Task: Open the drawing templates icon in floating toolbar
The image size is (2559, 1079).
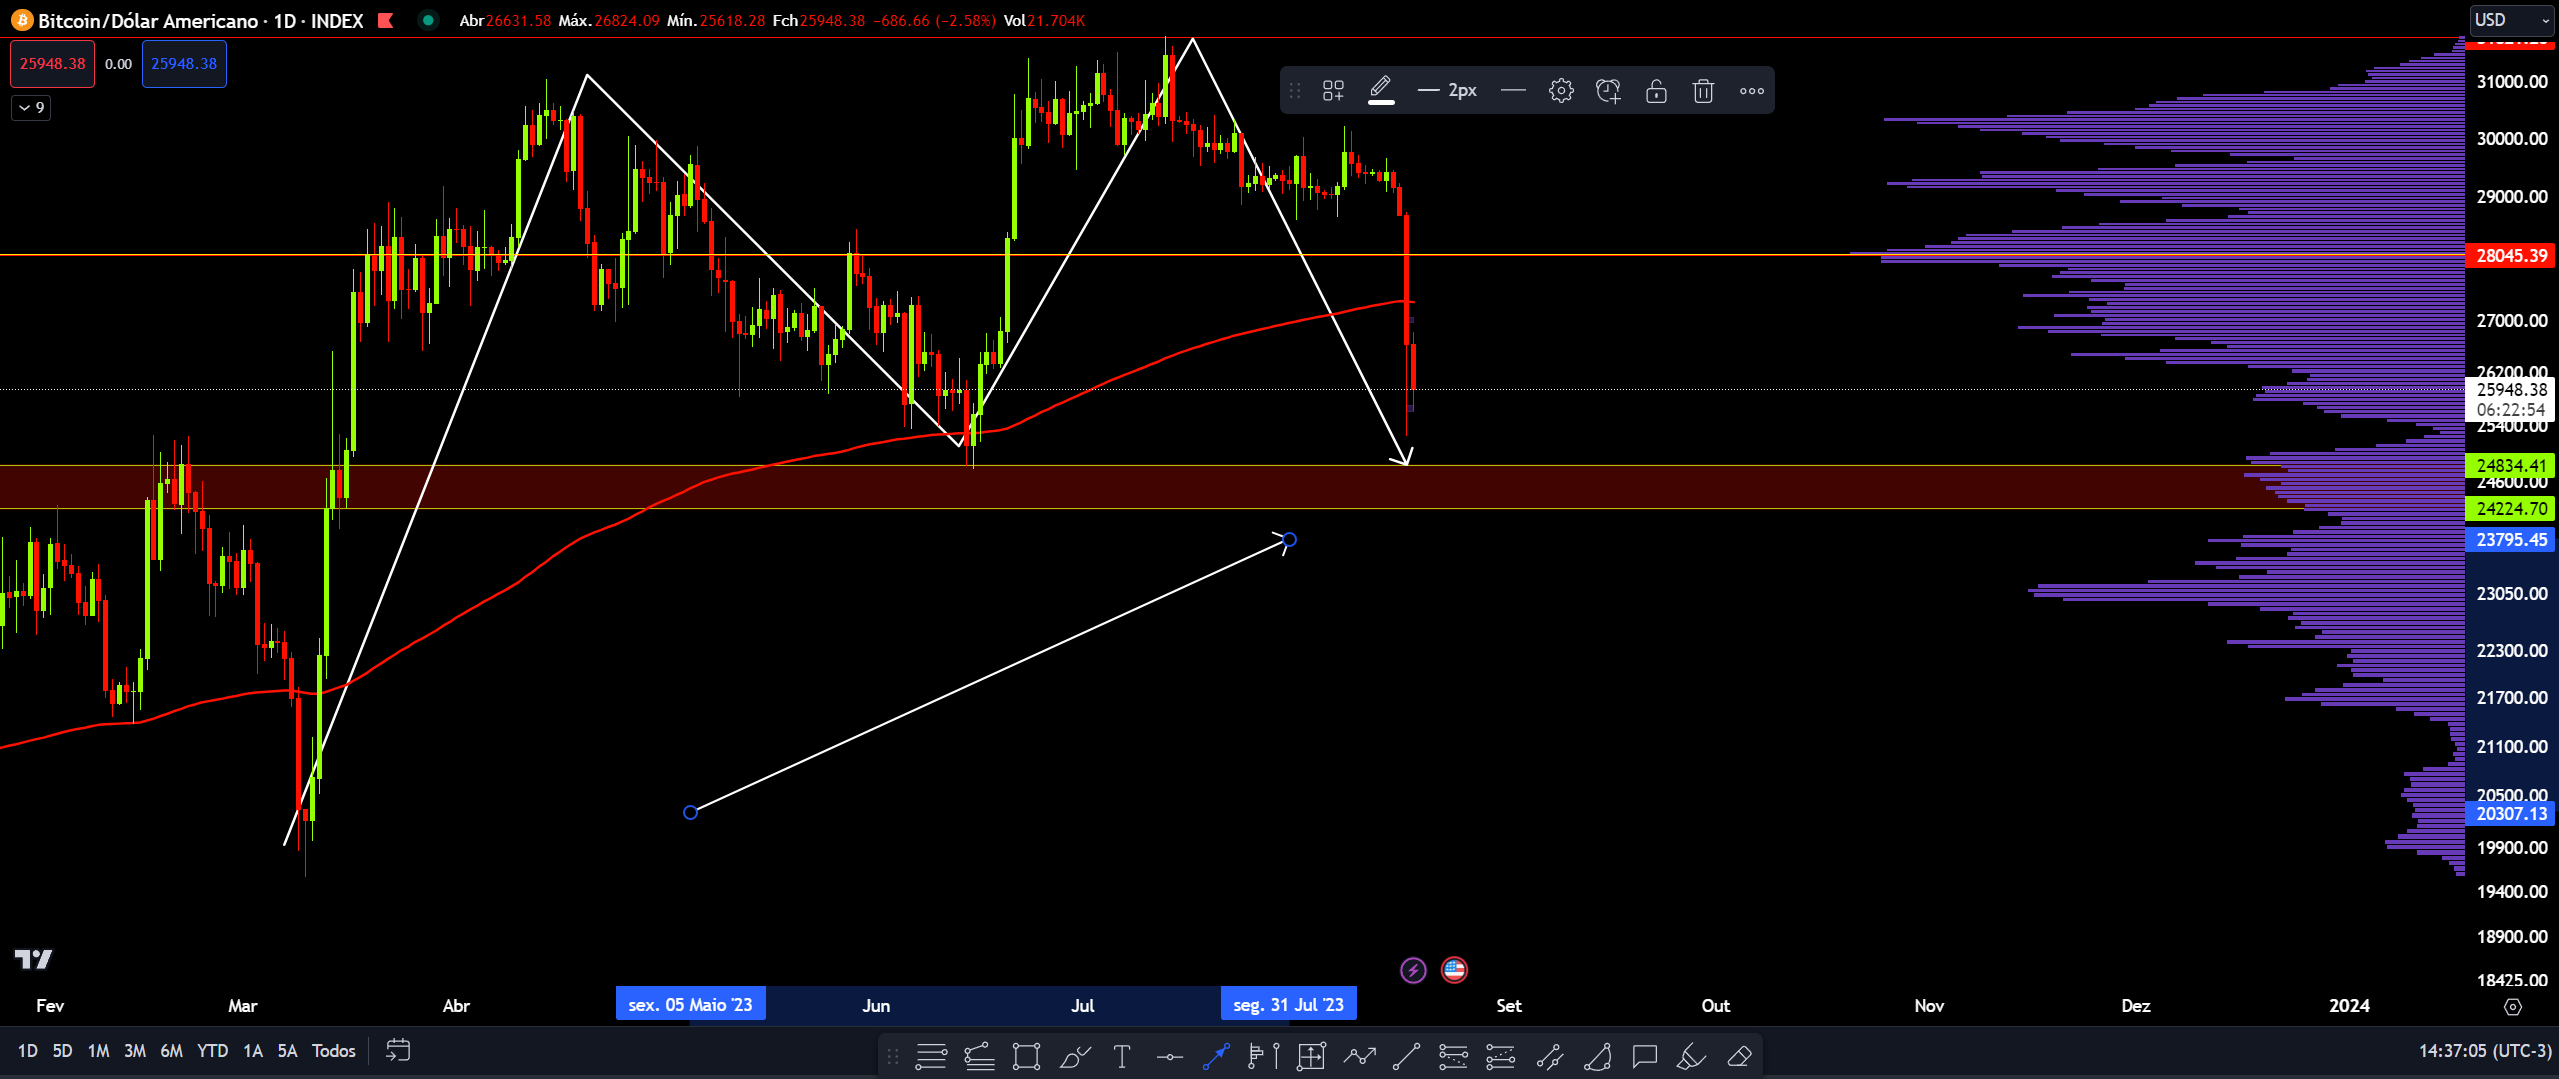Action: pyautogui.click(x=1333, y=91)
